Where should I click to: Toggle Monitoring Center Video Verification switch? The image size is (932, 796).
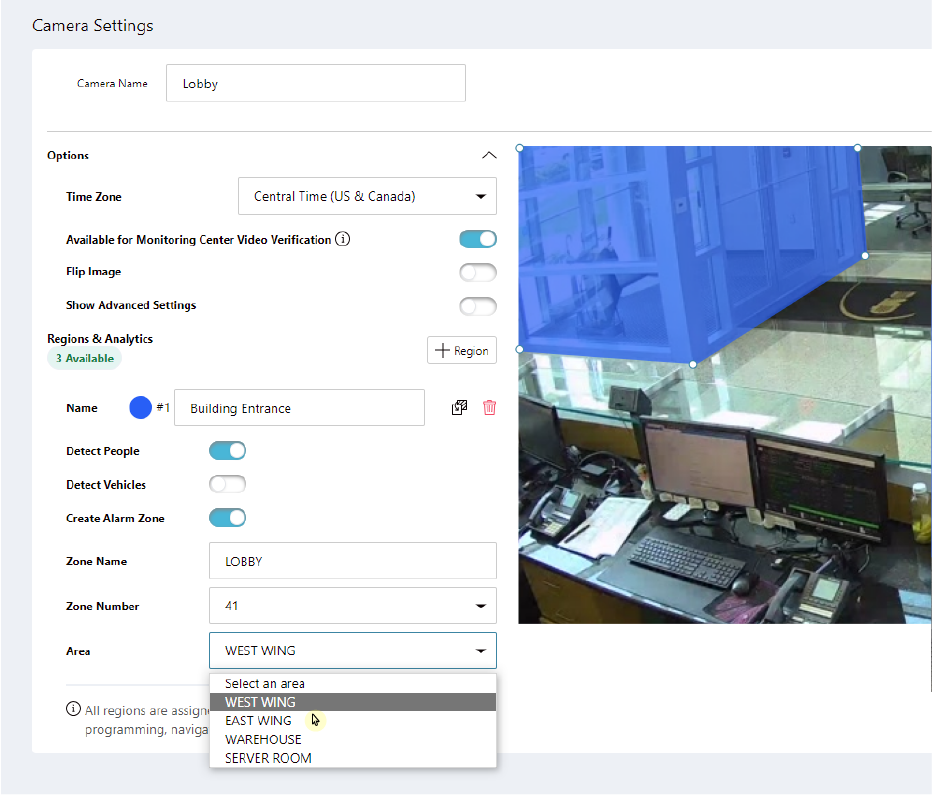477,239
